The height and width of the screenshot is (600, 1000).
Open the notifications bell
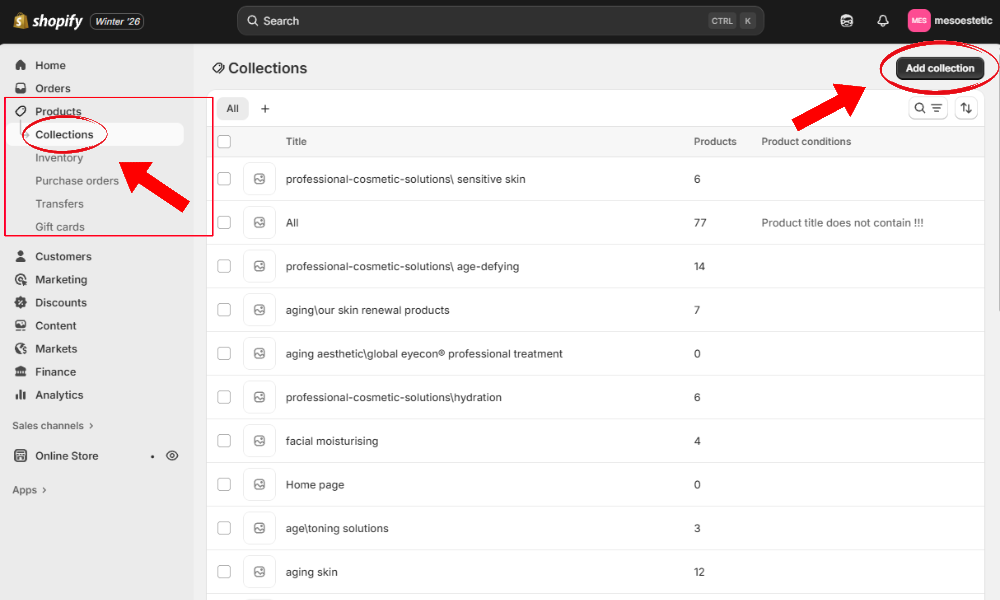coord(882,21)
